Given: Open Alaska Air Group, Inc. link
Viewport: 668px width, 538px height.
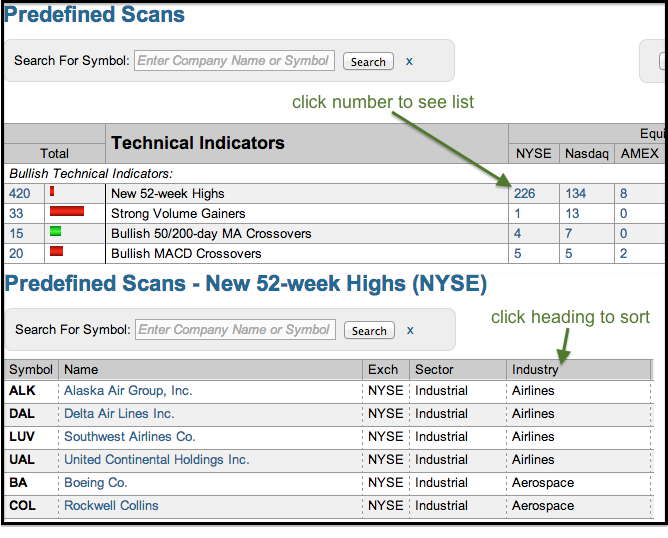Looking at the screenshot, I should 128,391.
